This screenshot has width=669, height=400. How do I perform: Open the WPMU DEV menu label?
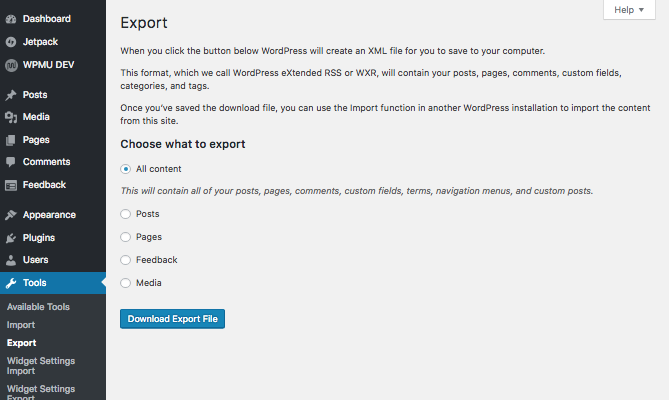(x=48, y=65)
